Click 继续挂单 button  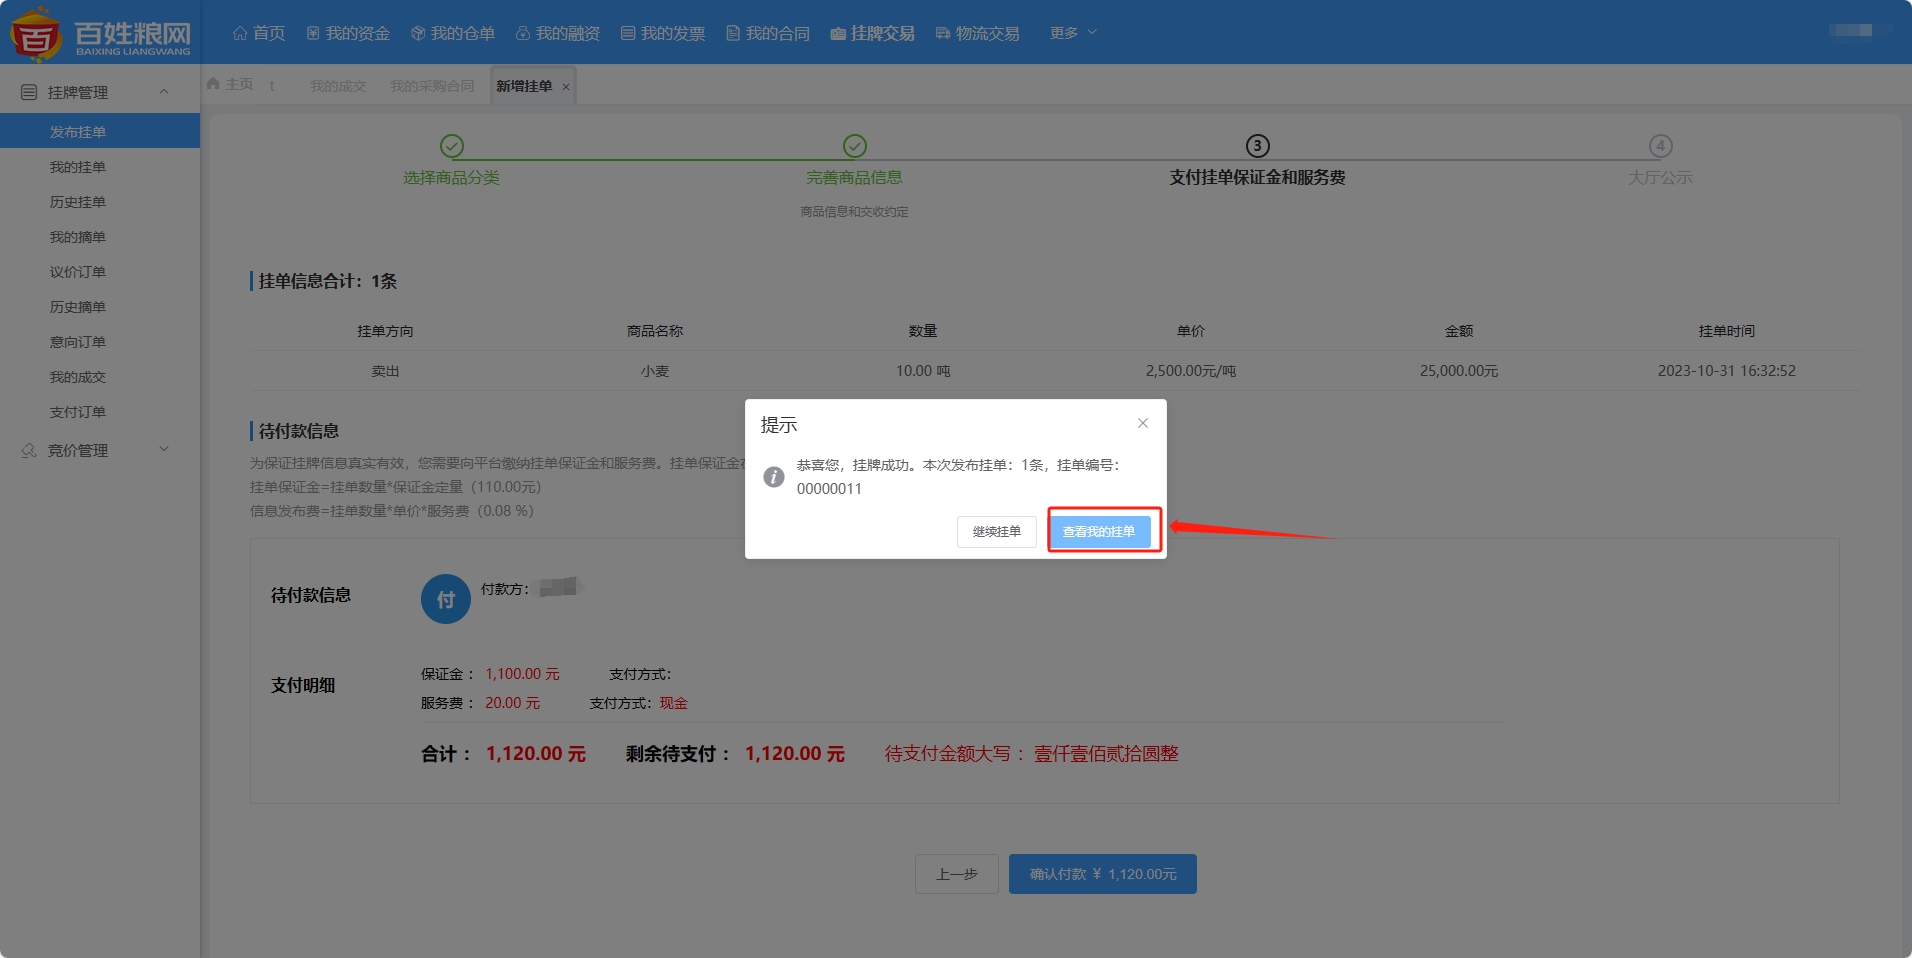click(996, 531)
